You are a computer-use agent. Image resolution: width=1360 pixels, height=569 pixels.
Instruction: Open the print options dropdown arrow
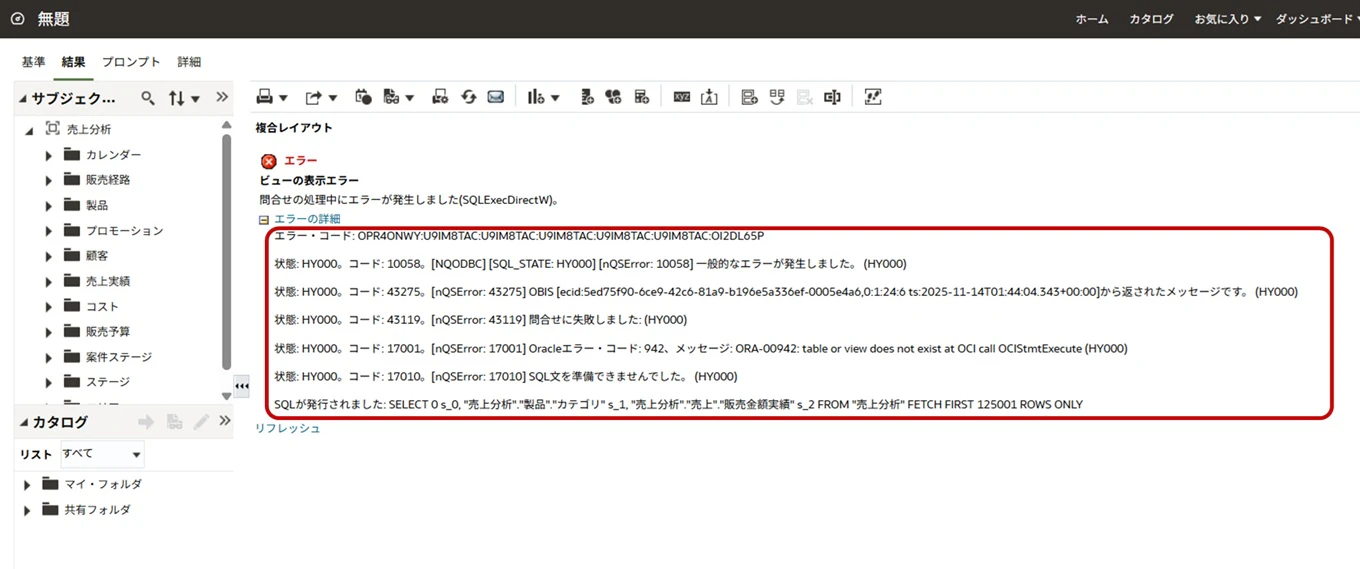pyautogui.click(x=284, y=98)
